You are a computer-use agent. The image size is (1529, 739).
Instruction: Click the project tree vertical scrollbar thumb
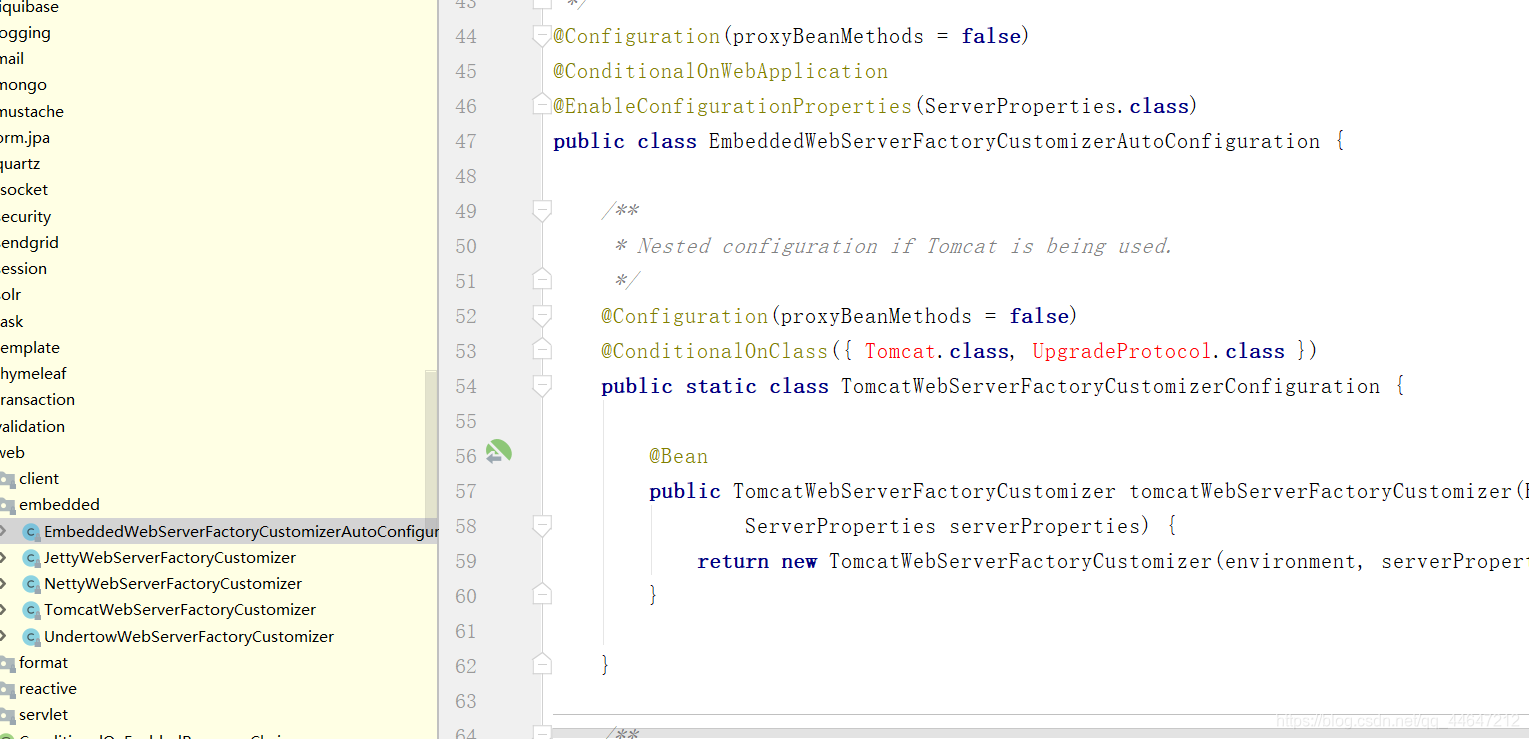click(x=431, y=445)
